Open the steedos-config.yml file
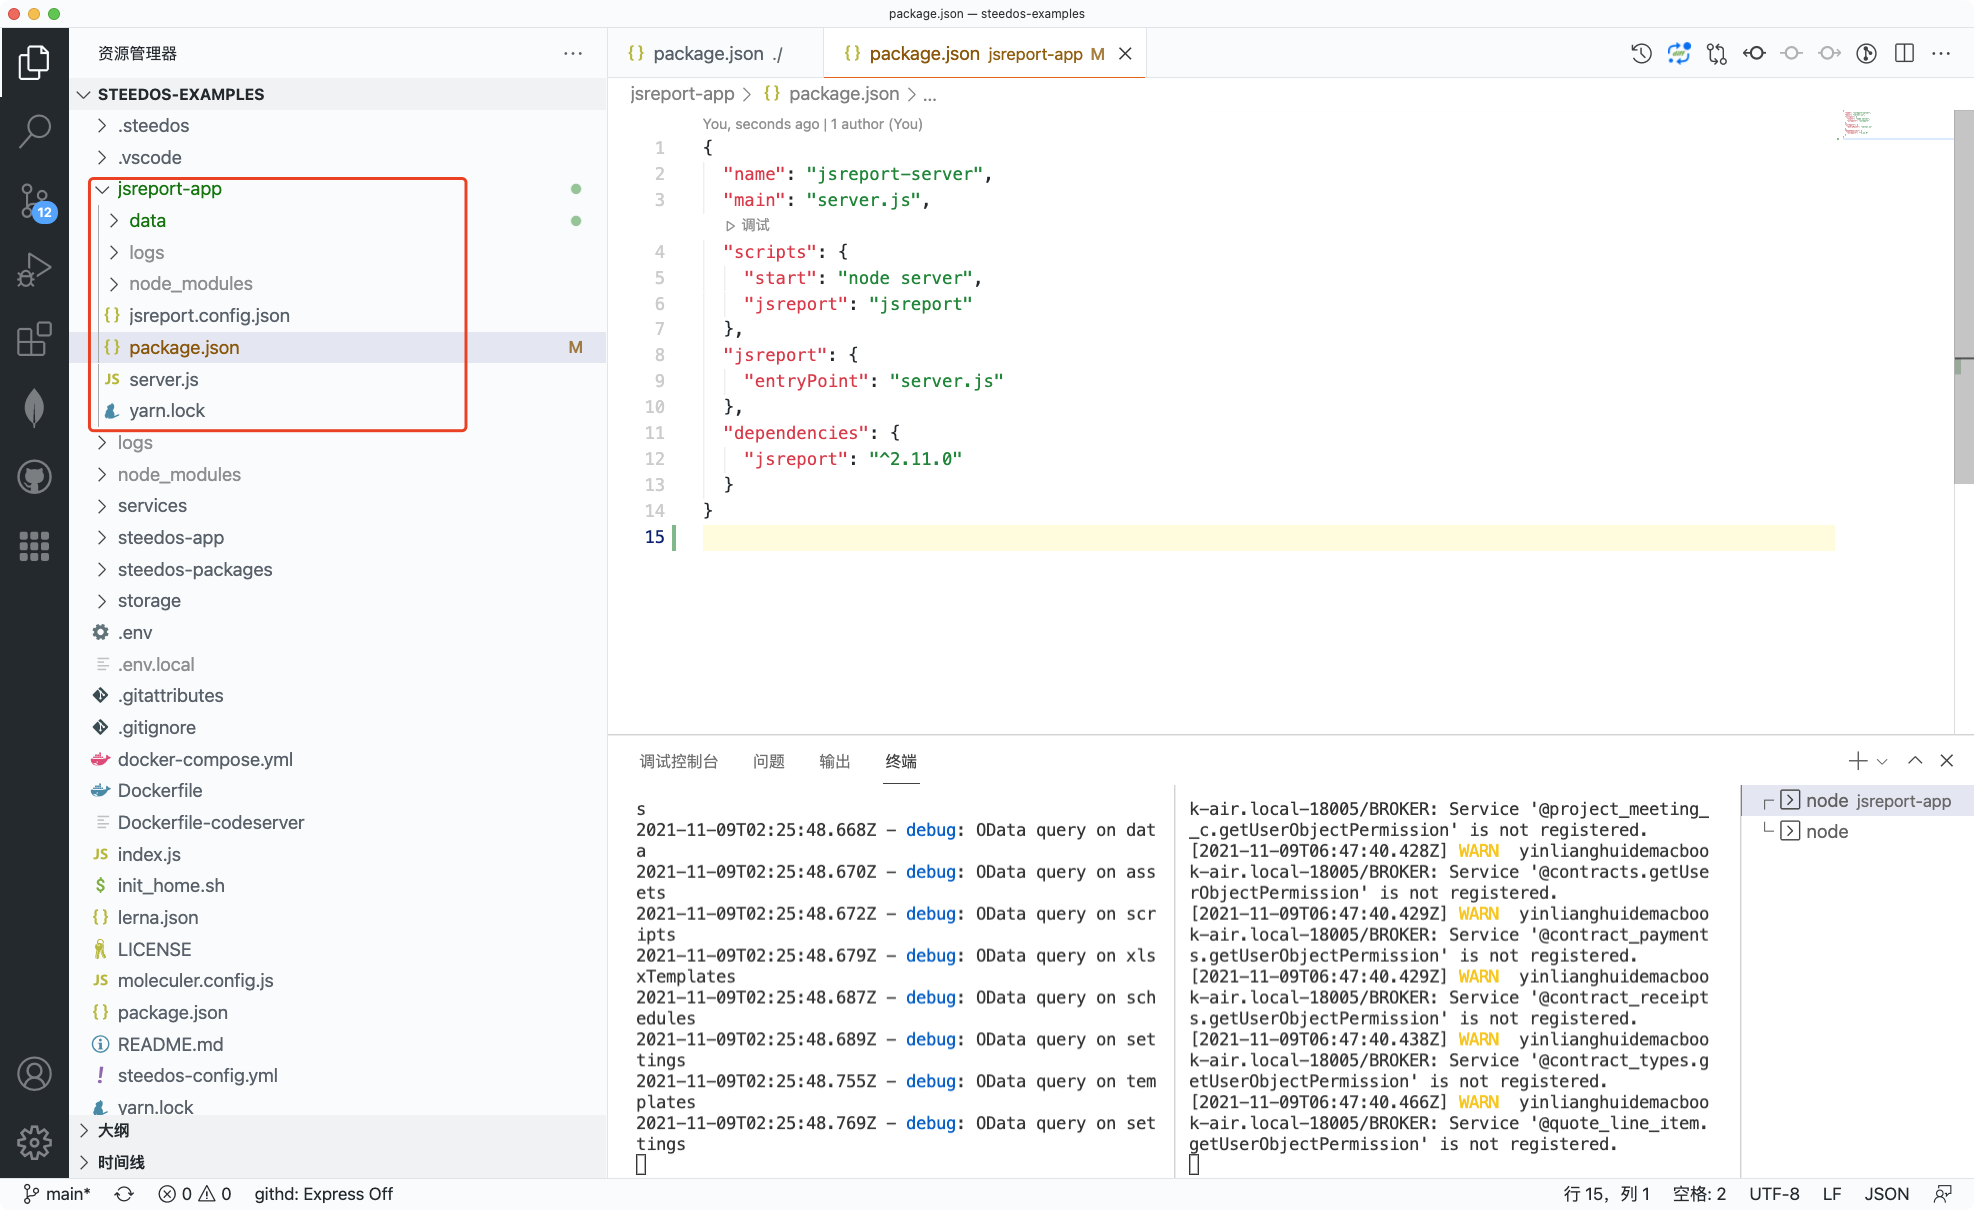This screenshot has width=1974, height=1210. coord(338,1076)
